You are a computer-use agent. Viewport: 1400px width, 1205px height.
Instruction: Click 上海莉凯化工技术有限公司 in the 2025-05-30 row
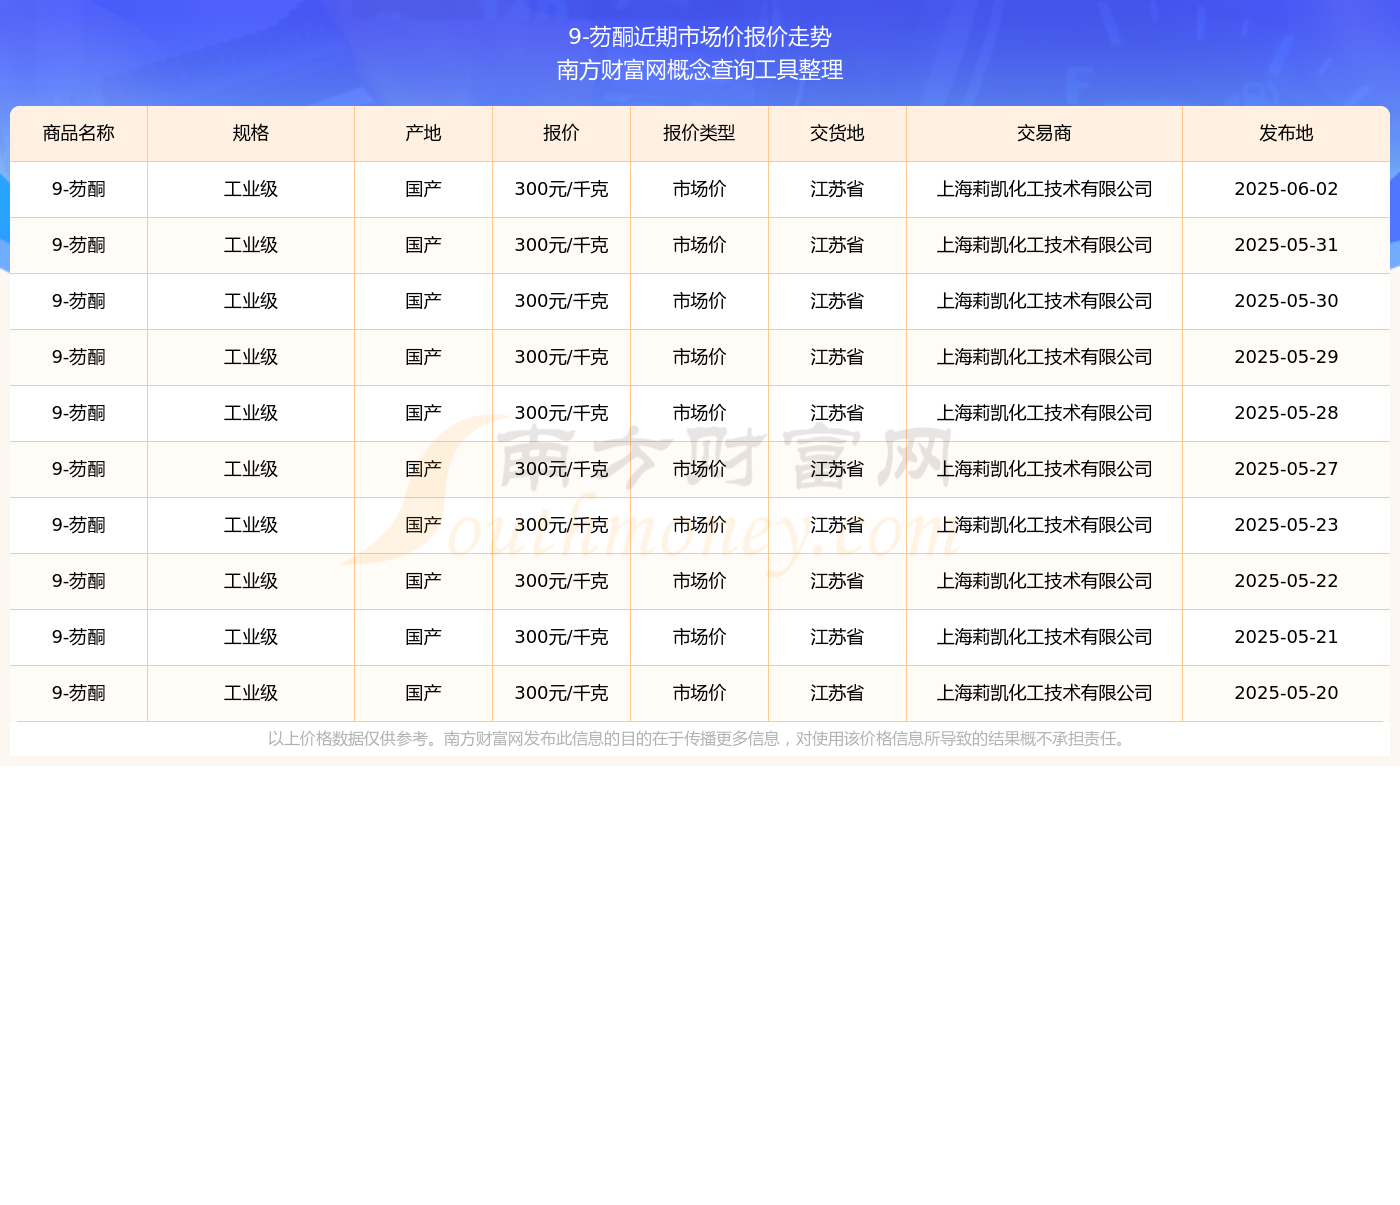click(x=1044, y=301)
